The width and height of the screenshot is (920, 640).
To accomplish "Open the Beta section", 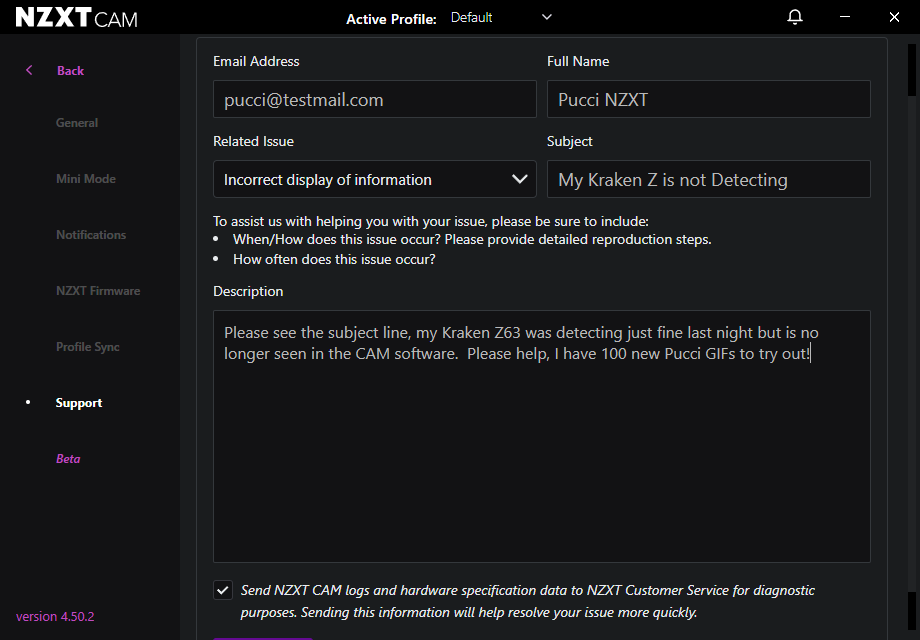I will pyautogui.click(x=68, y=459).
